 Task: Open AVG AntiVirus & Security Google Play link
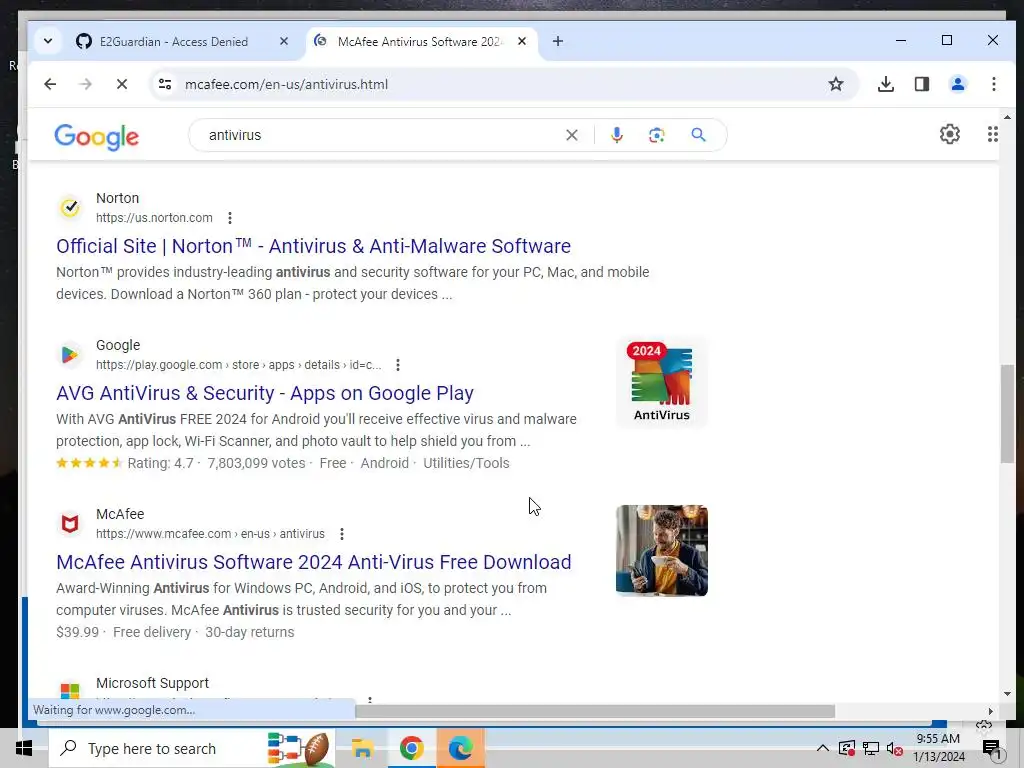tap(265, 393)
